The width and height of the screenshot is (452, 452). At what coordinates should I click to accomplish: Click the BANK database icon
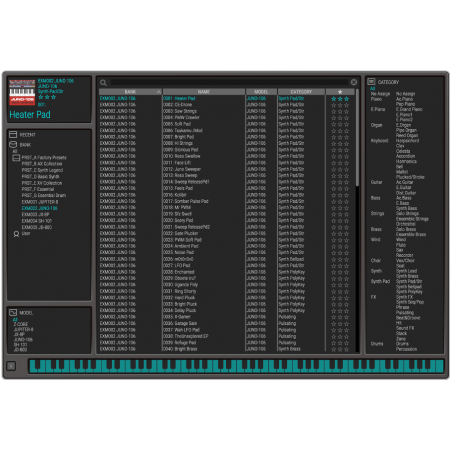point(13,145)
